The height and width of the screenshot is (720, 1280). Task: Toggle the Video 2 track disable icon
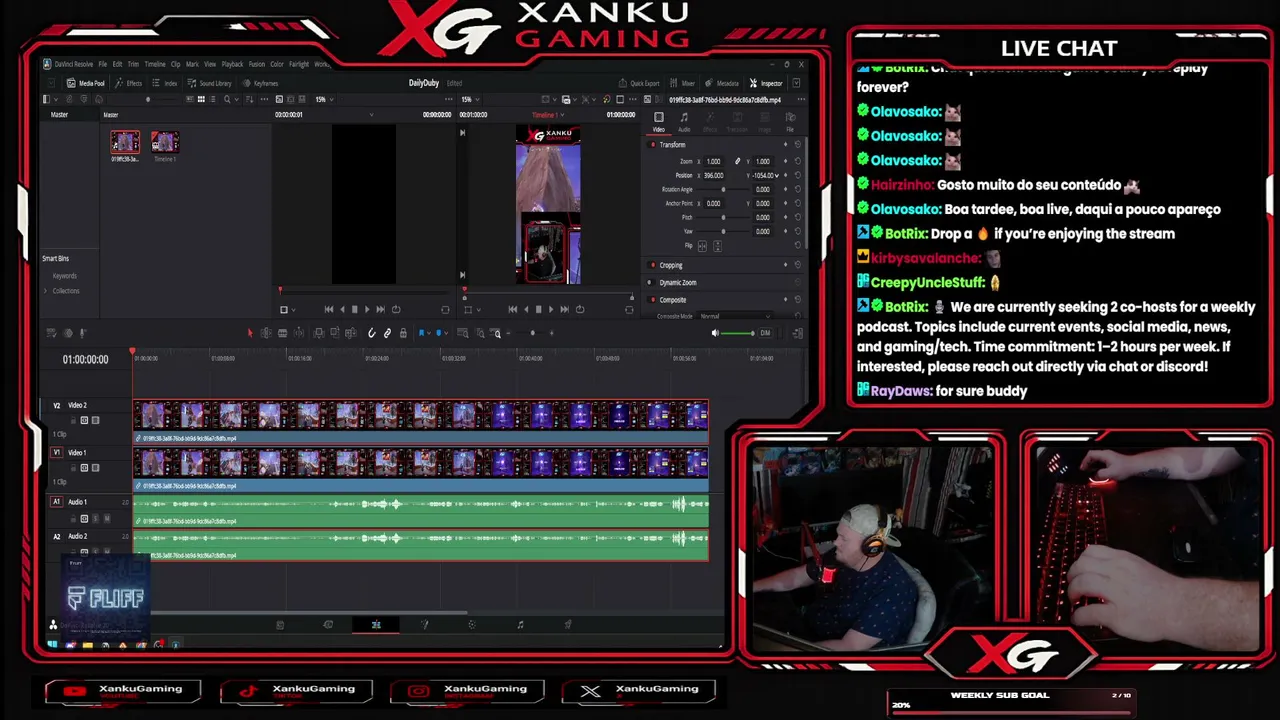point(95,420)
